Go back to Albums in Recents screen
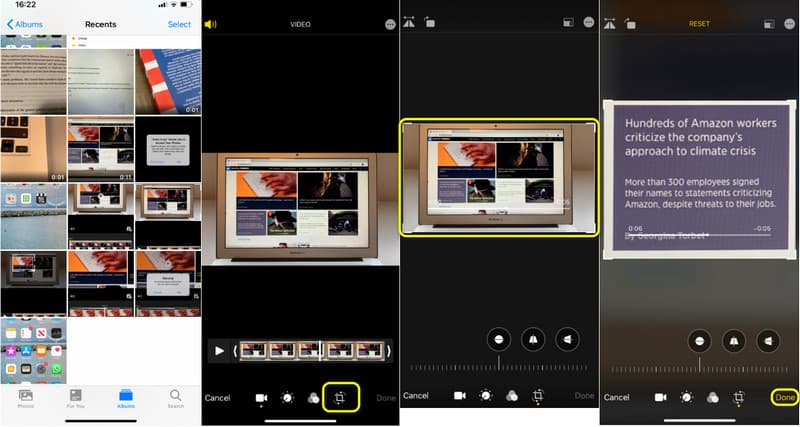Image resolution: width=800 pixels, height=427 pixels. tap(24, 24)
